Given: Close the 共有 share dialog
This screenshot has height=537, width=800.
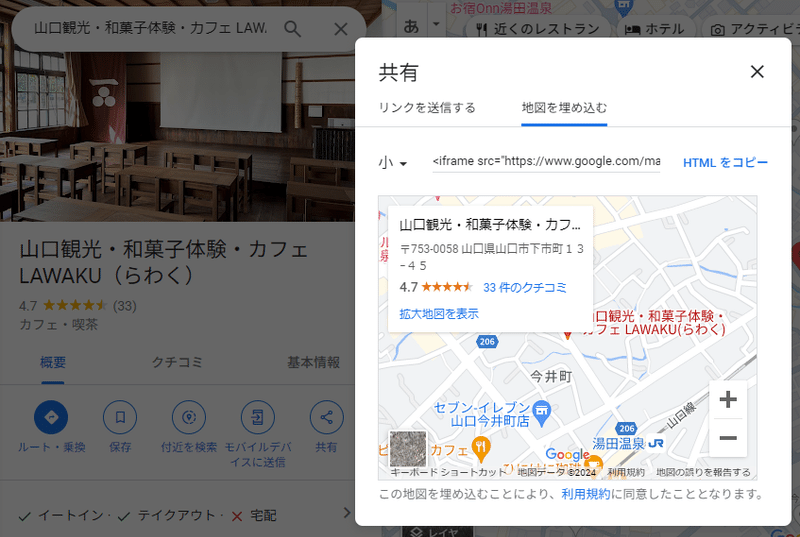Looking at the screenshot, I should [x=757, y=71].
